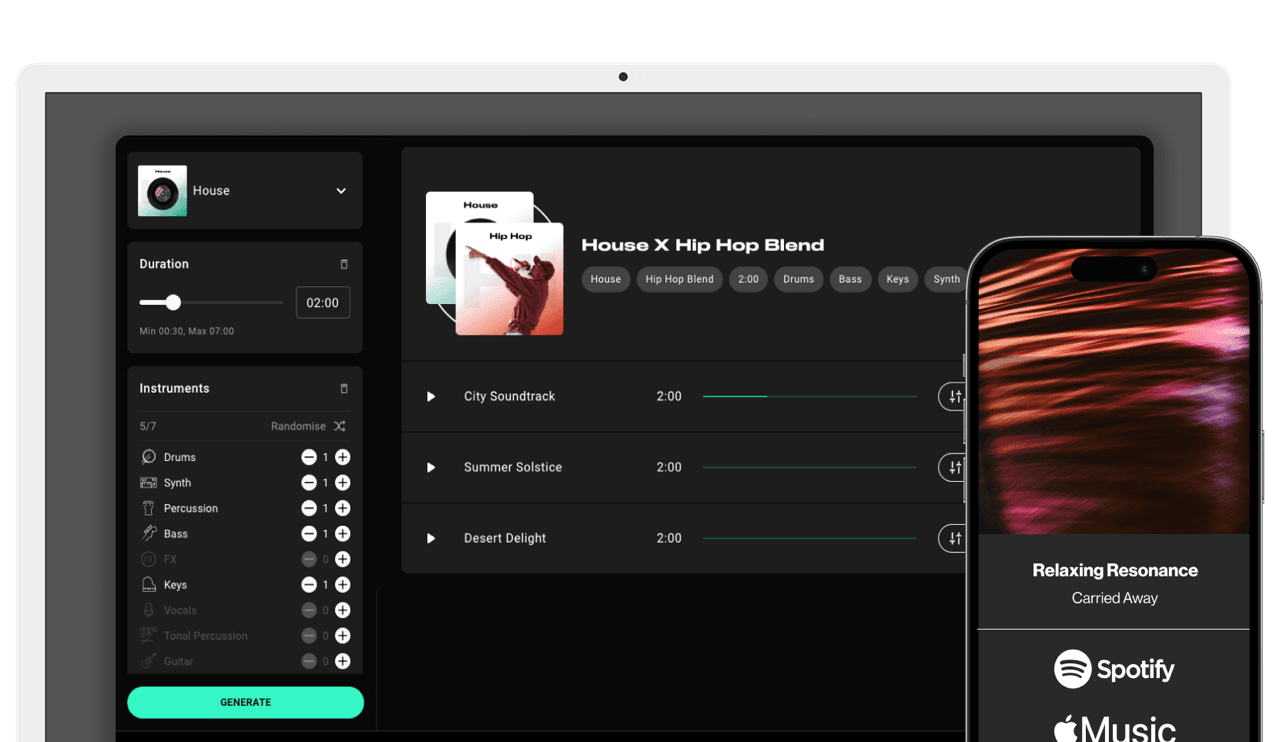Viewport: 1280px width, 742px height.
Task: Play the Summer Solstice track
Action: (431, 468)
